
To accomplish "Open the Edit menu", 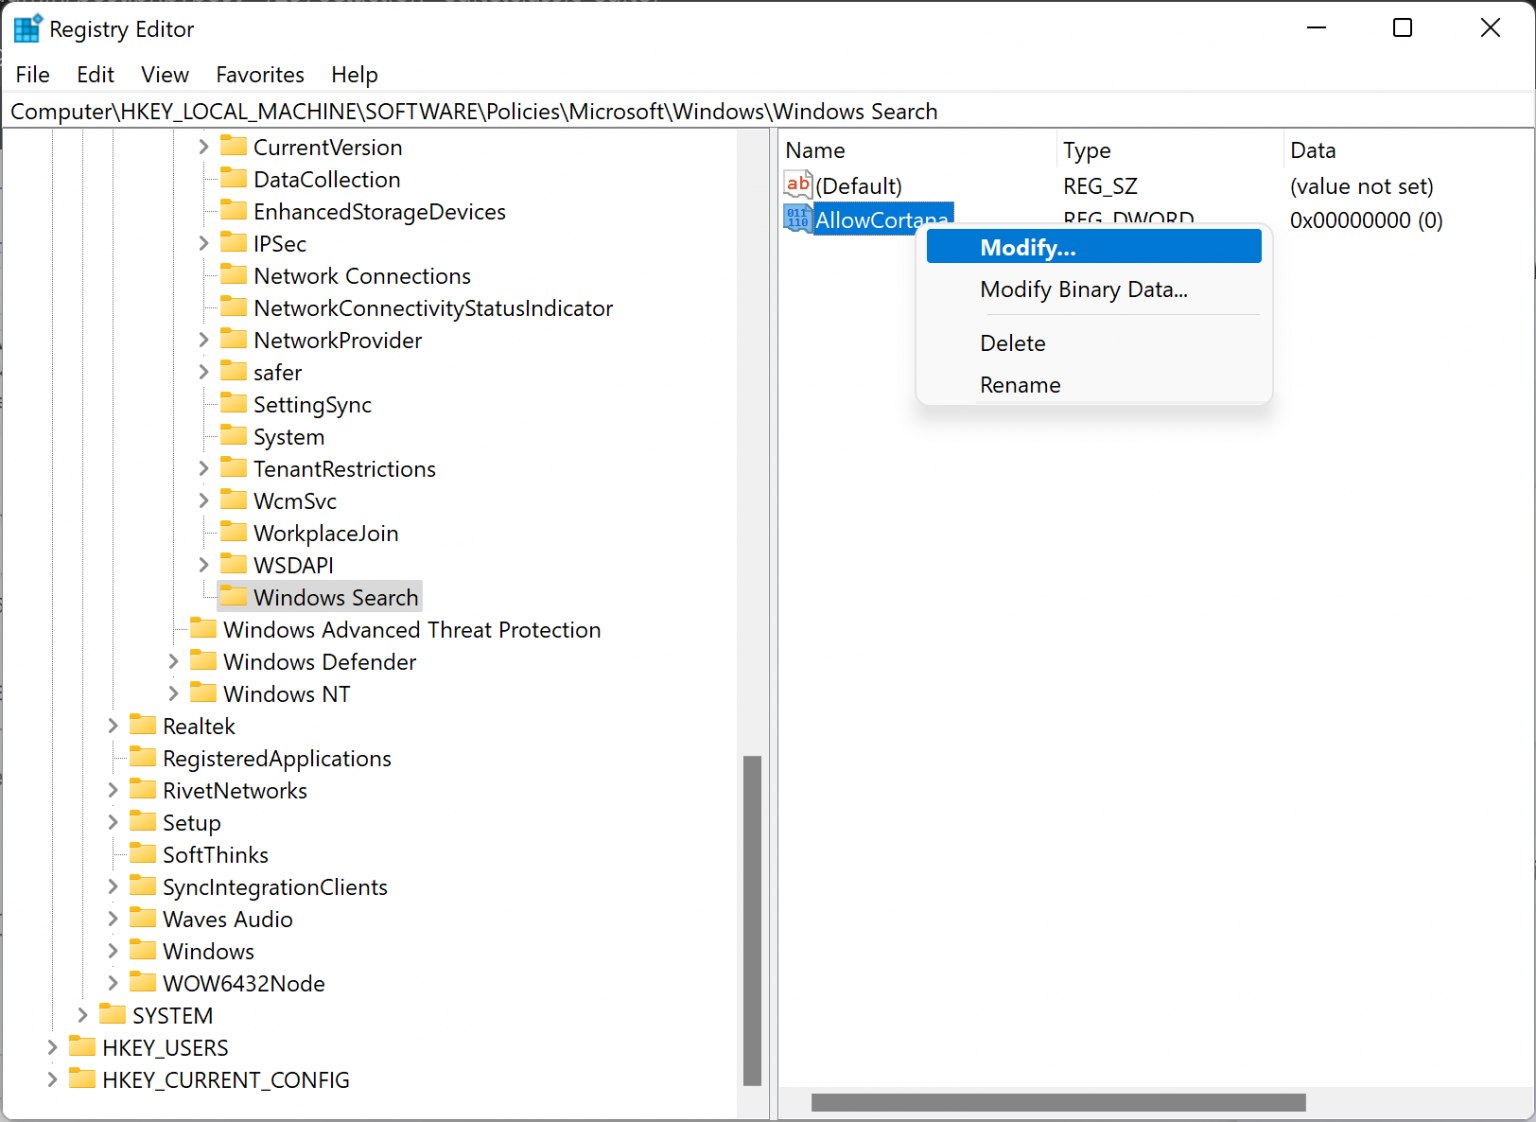I will (95, 75).
